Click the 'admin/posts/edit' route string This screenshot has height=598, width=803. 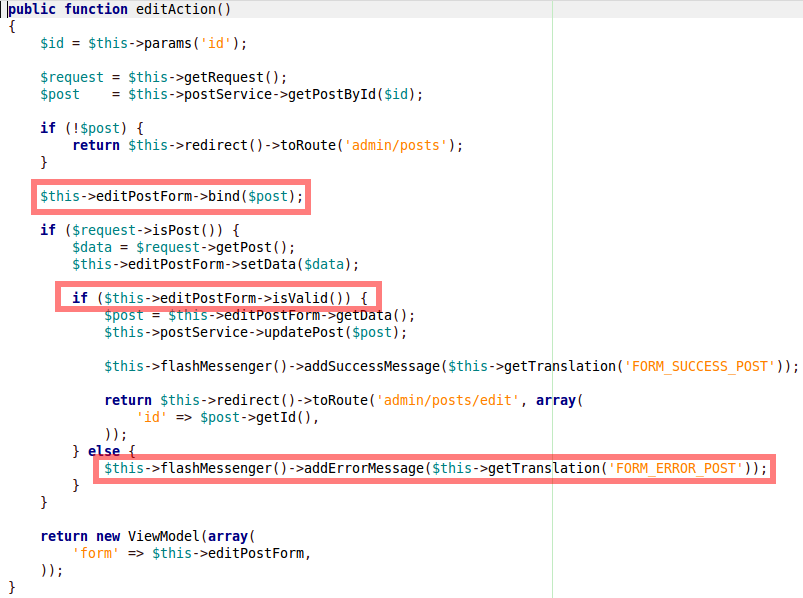pos(446,400)
